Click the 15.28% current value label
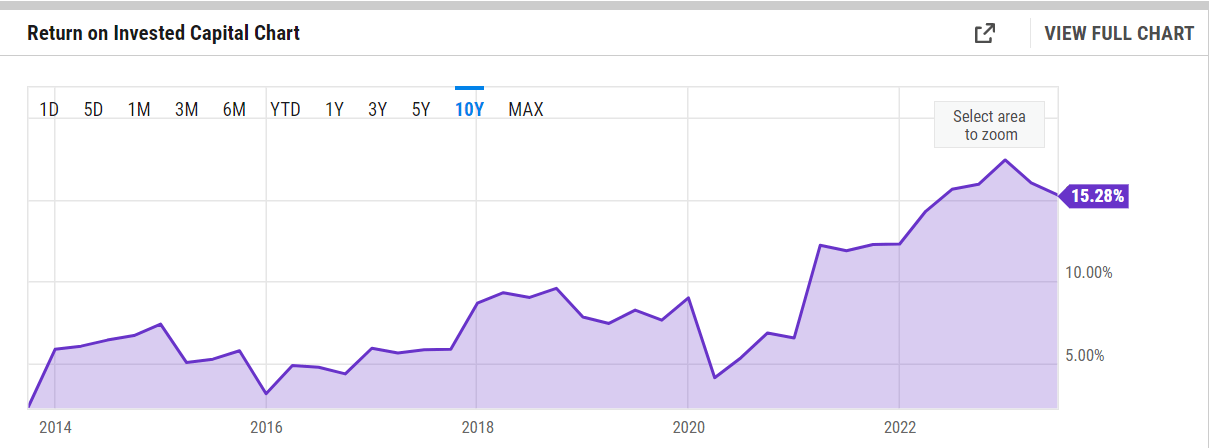The image size is (1210, 448). point(1097,196)
